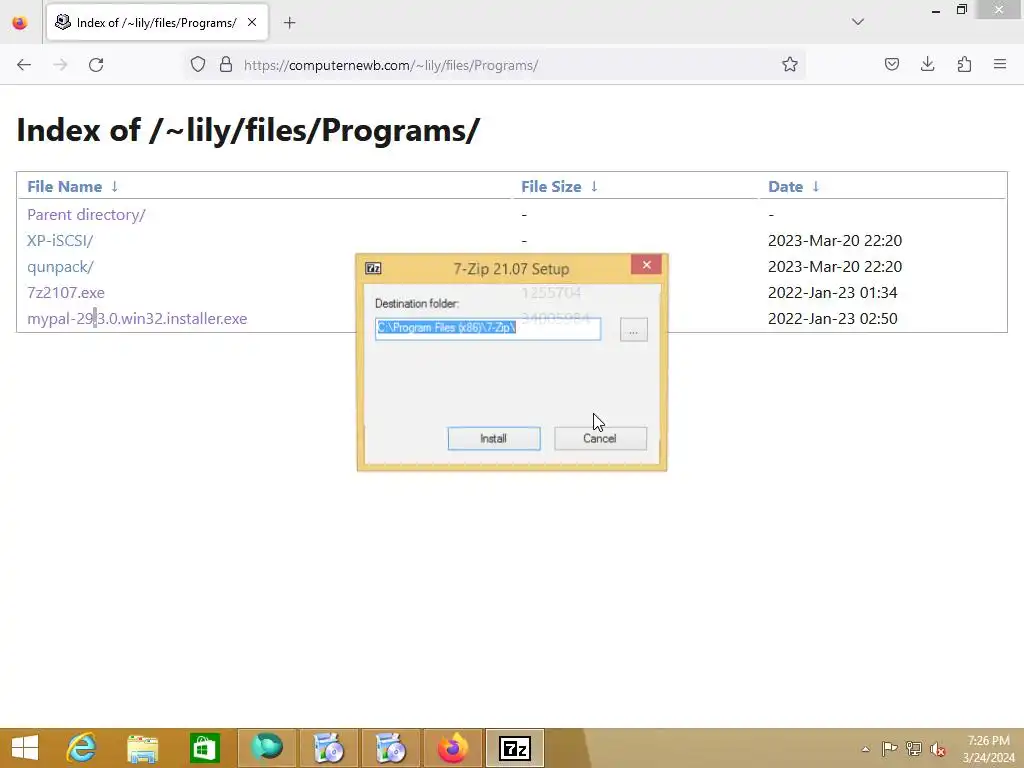Launch Internet Explorer from the taskbar
This screenshot has height=768, width=1024.
click(82, 748)
